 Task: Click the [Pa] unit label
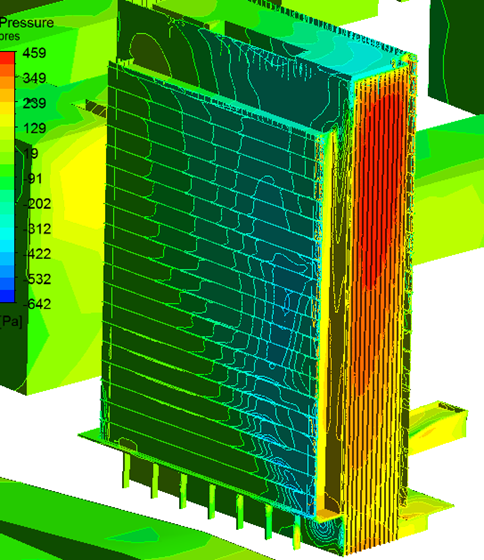[x=11, y=322]
